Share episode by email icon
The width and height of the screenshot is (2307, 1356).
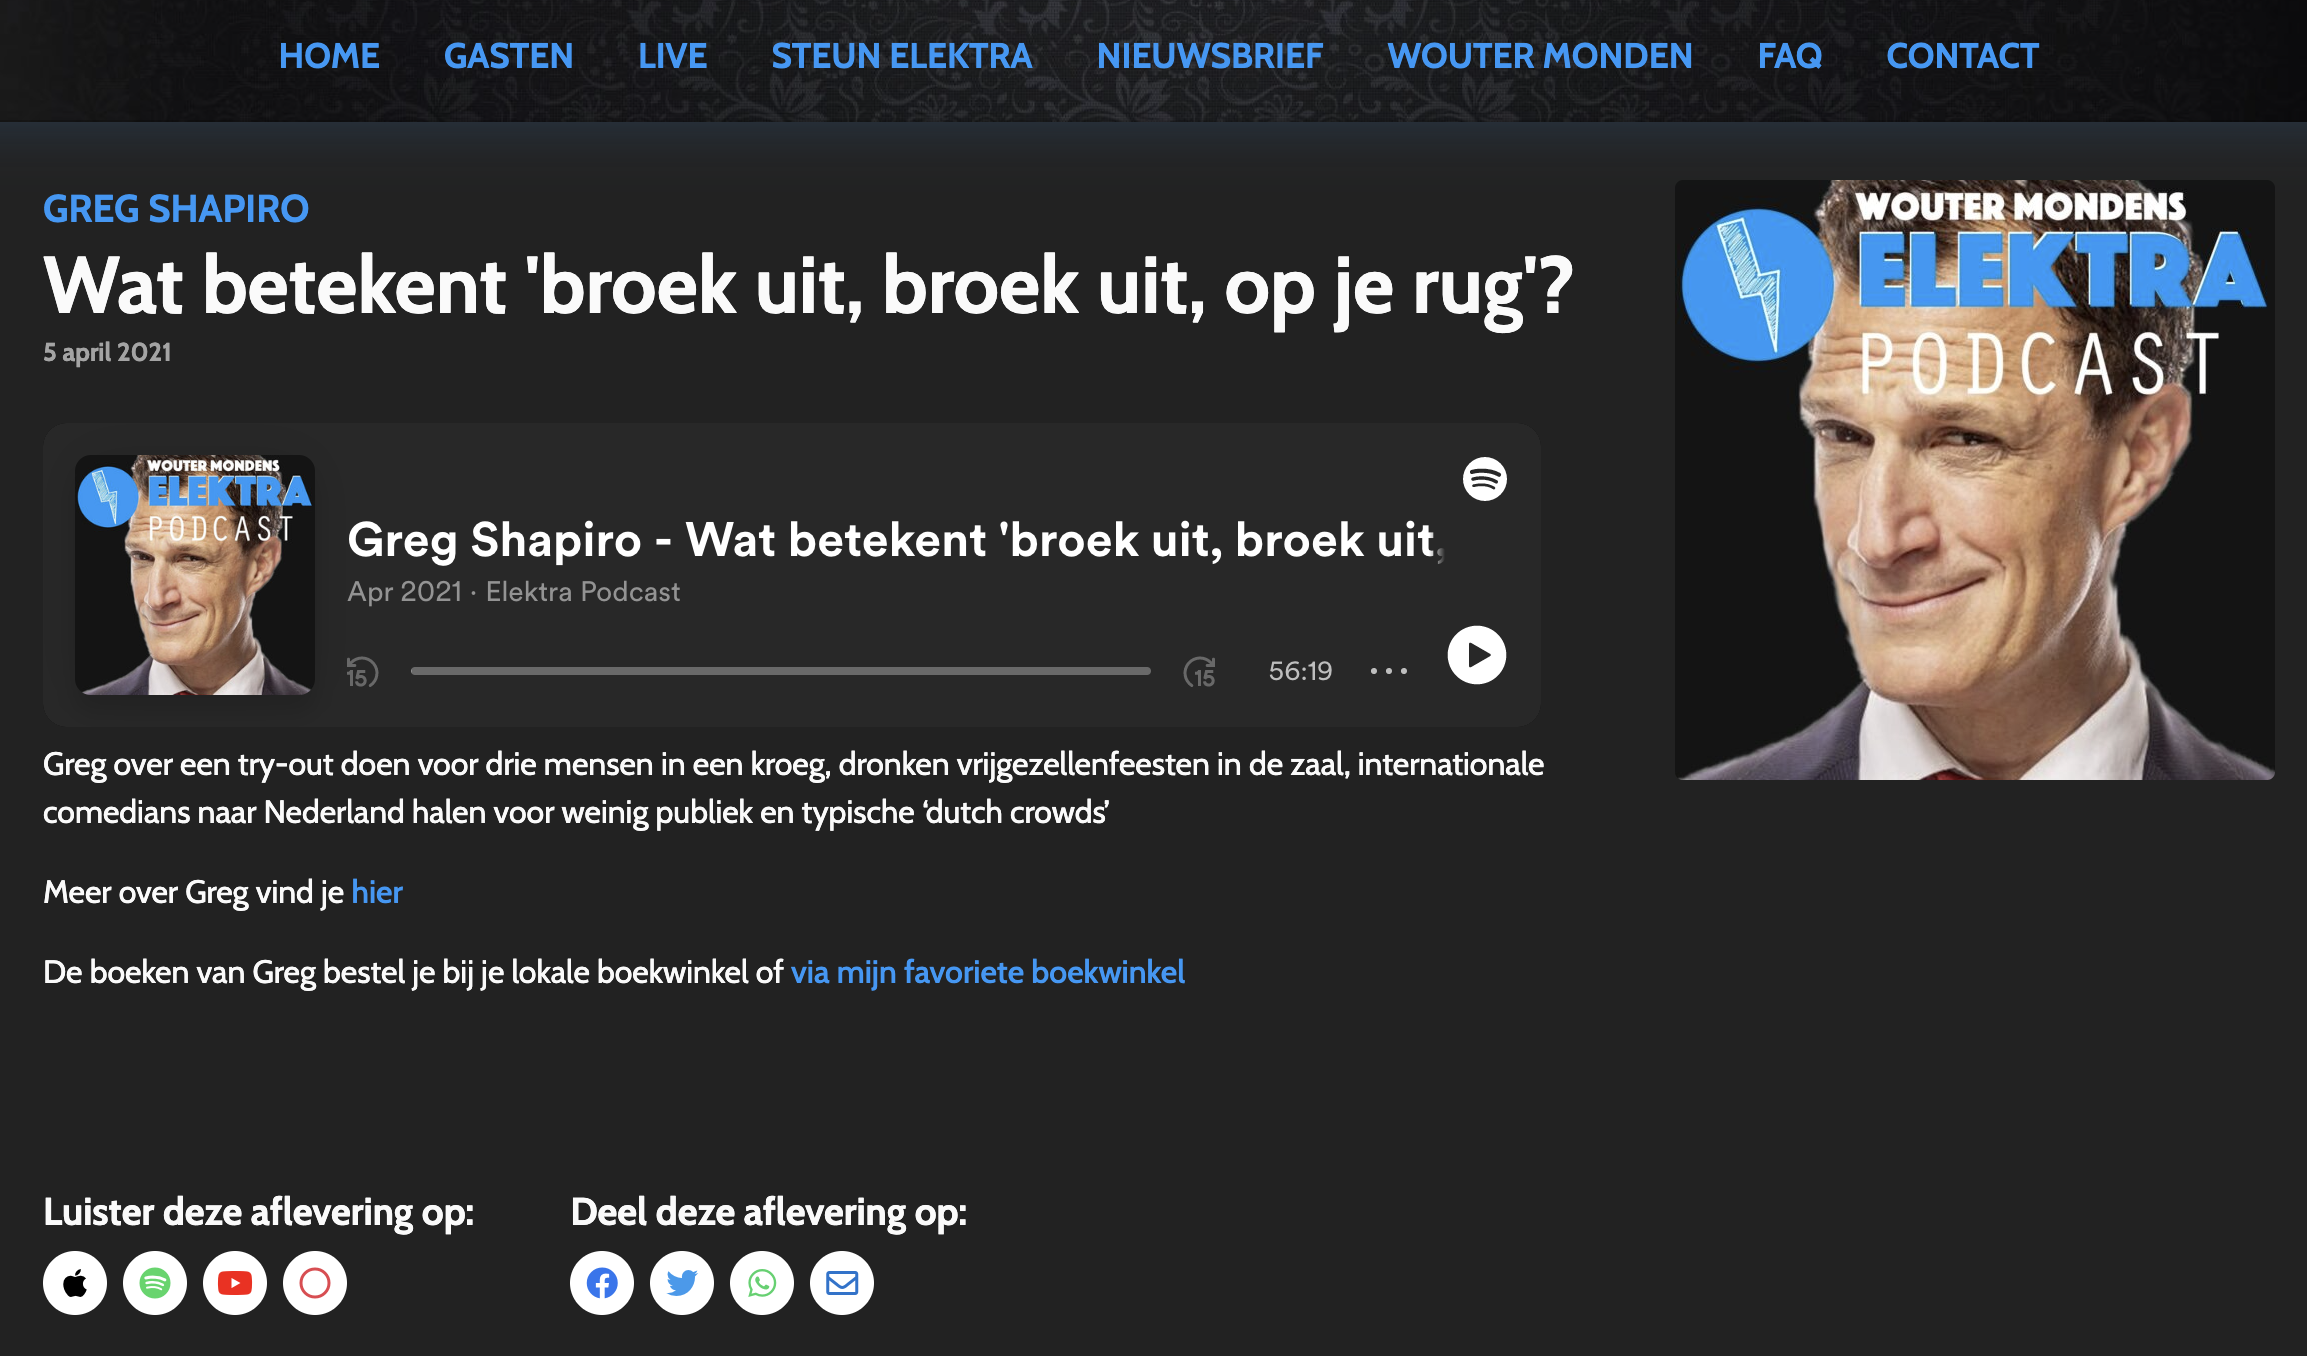pos(842,1283)
